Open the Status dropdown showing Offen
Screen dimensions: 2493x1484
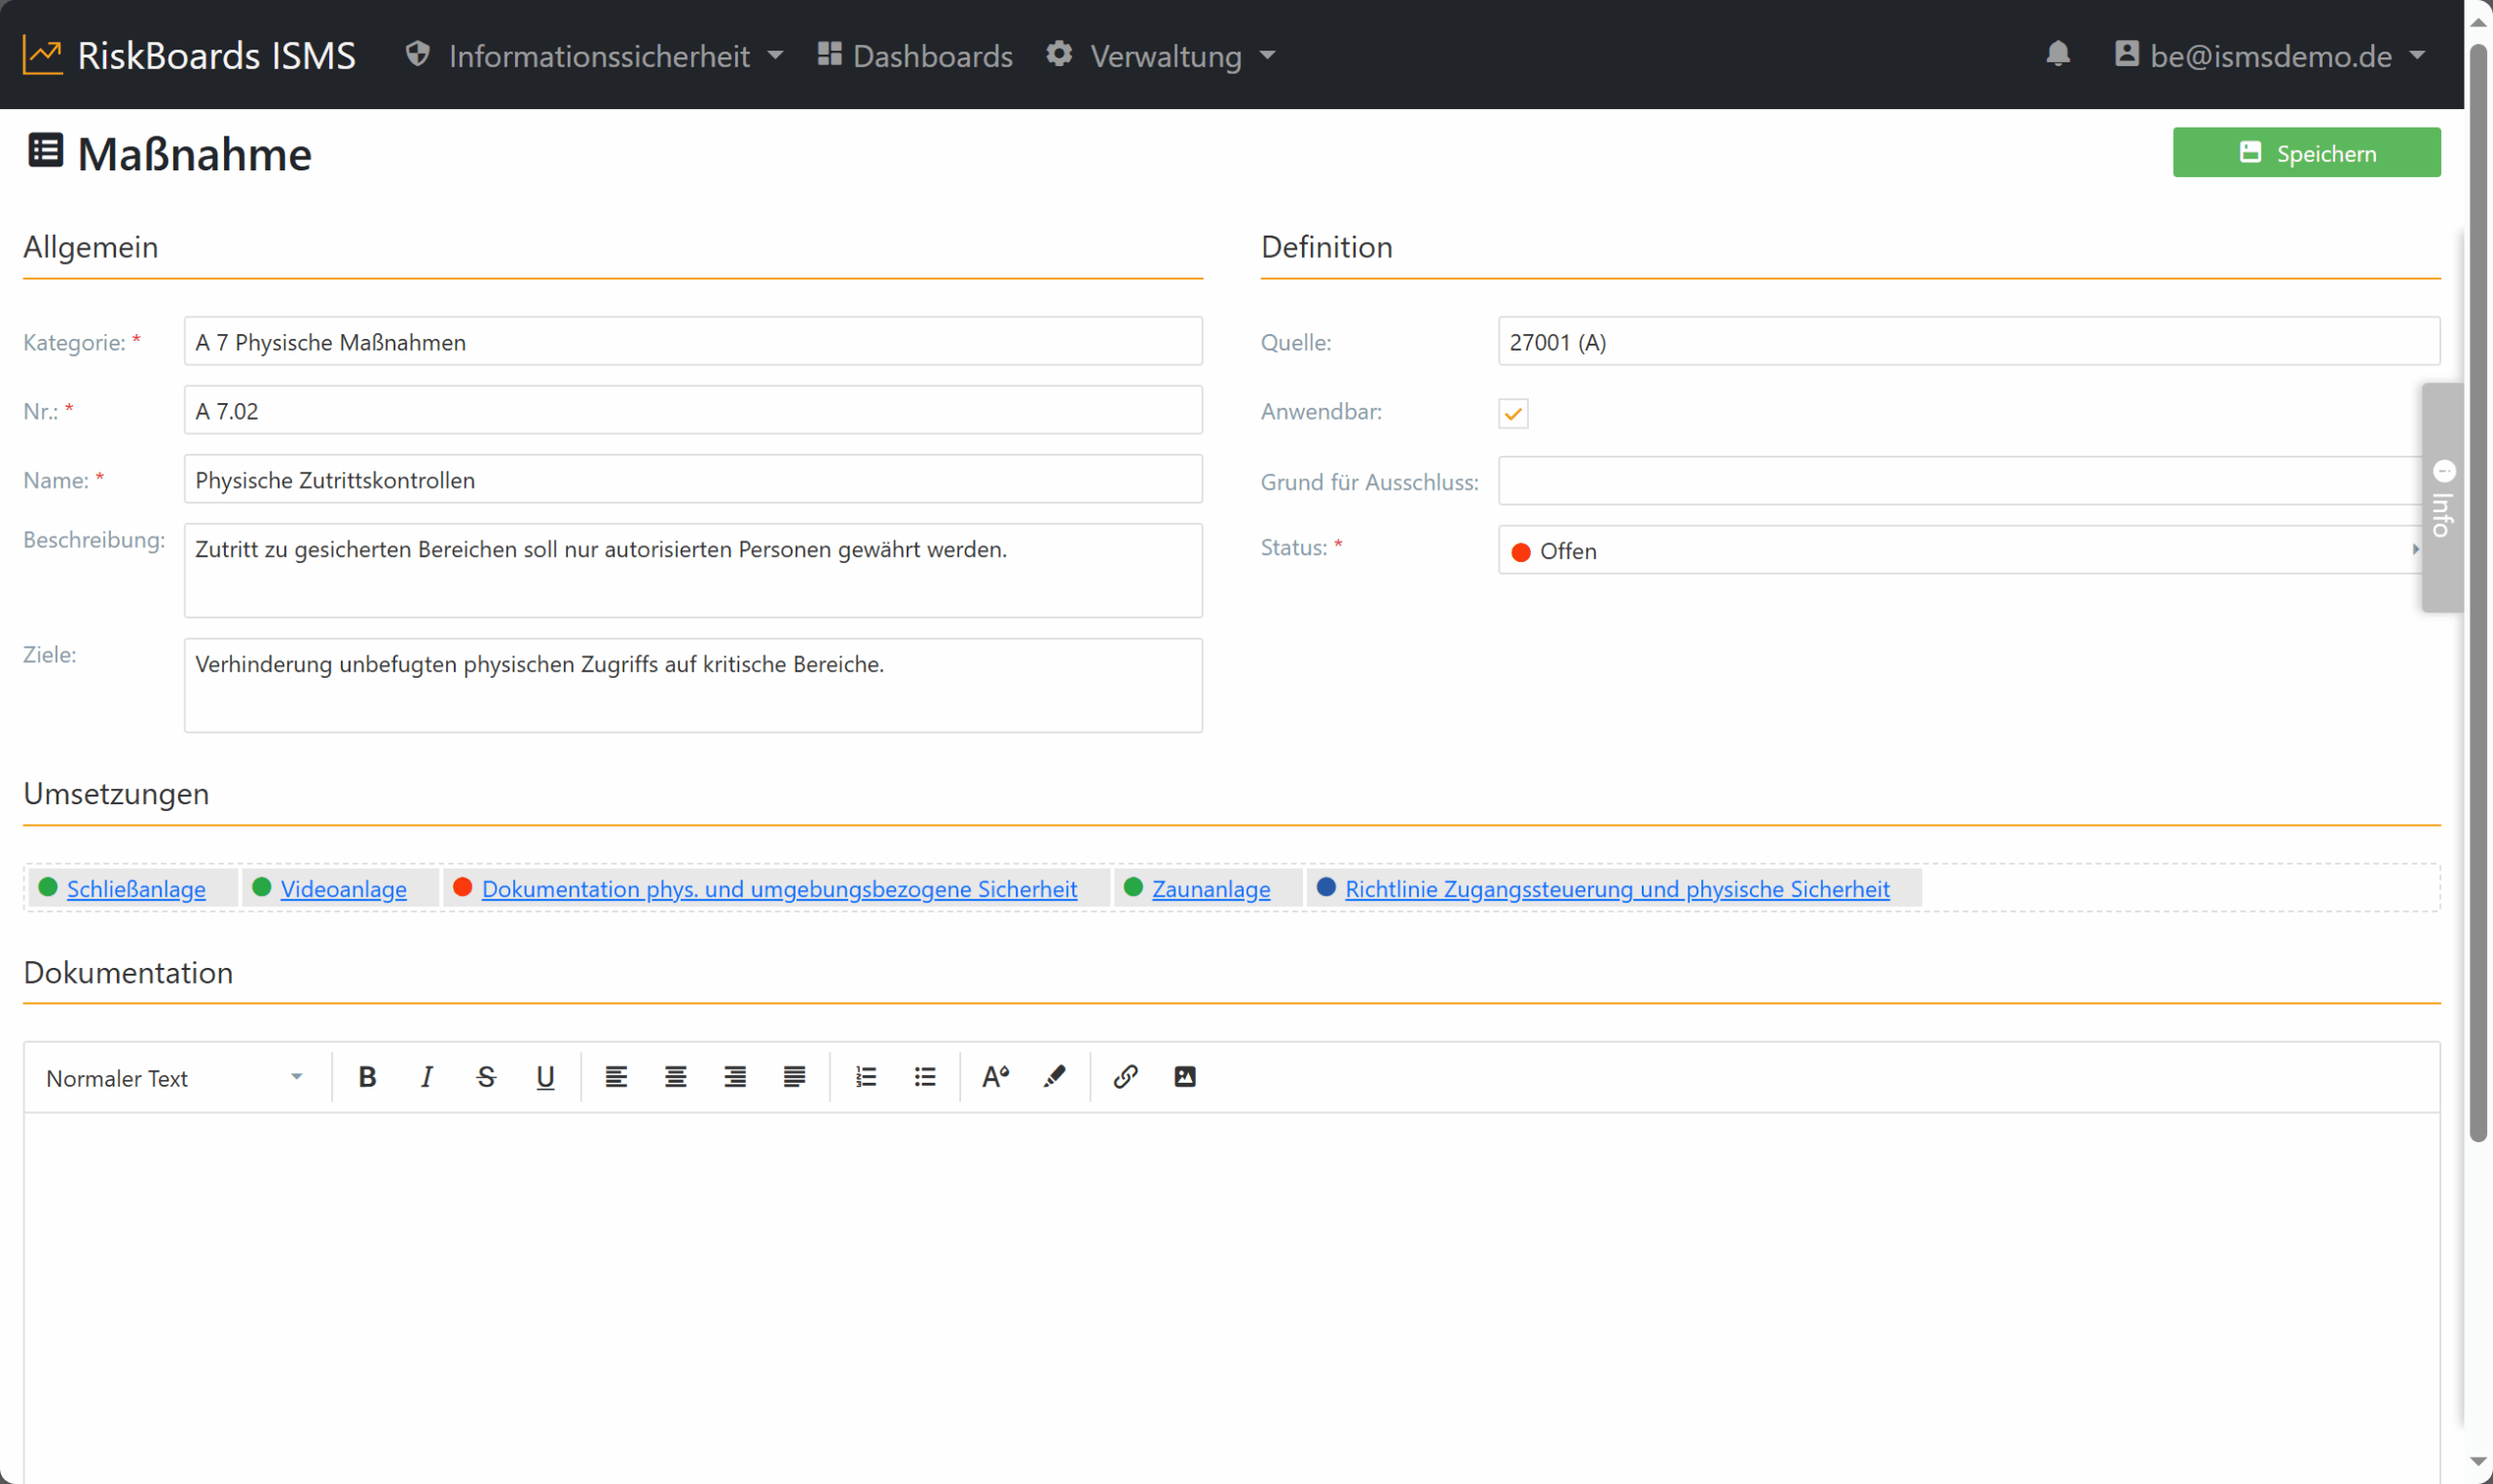[x=1959, y=550]
